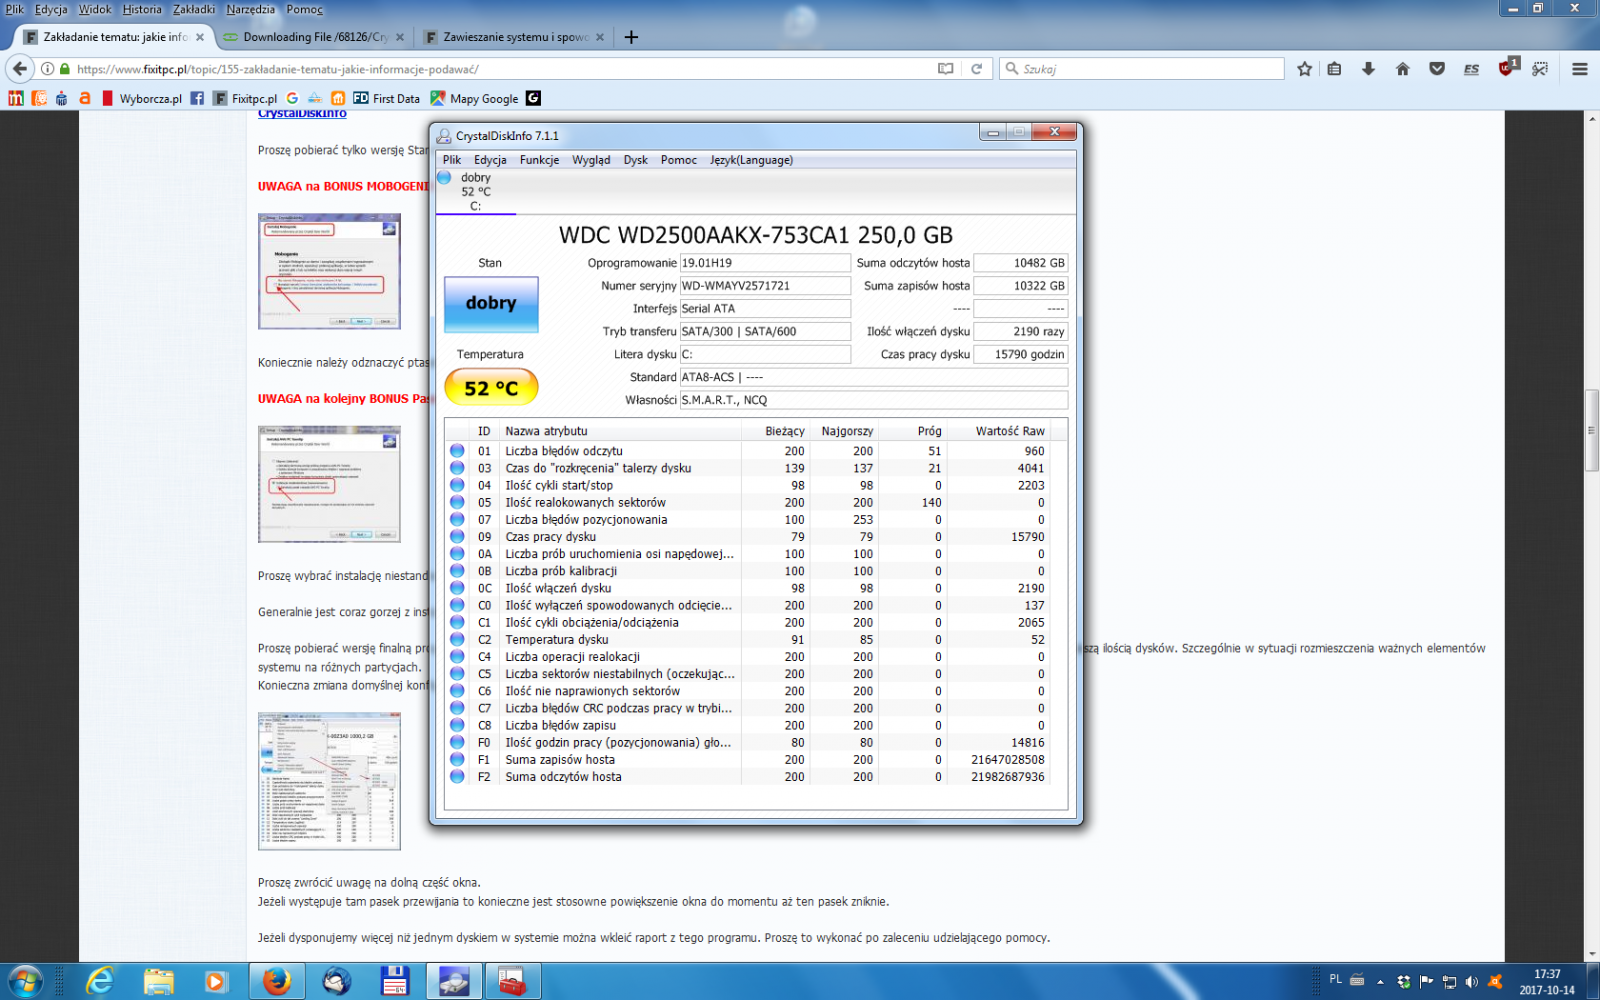Open Windows Explorer folder in taskbar
The image size is (1600, 1000).
pyautogui.click(x=158, y=981)
